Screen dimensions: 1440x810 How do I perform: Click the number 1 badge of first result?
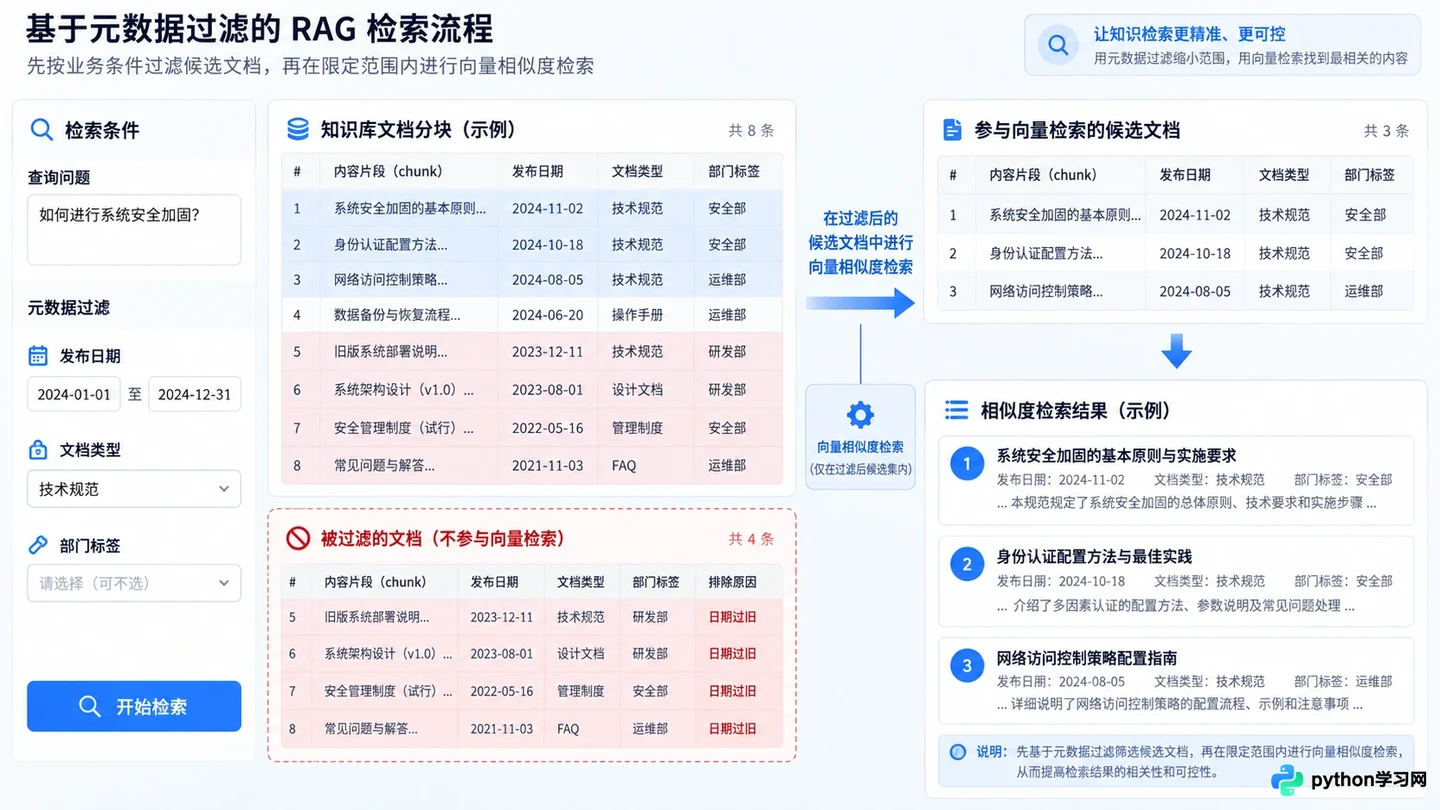[967, 464]
